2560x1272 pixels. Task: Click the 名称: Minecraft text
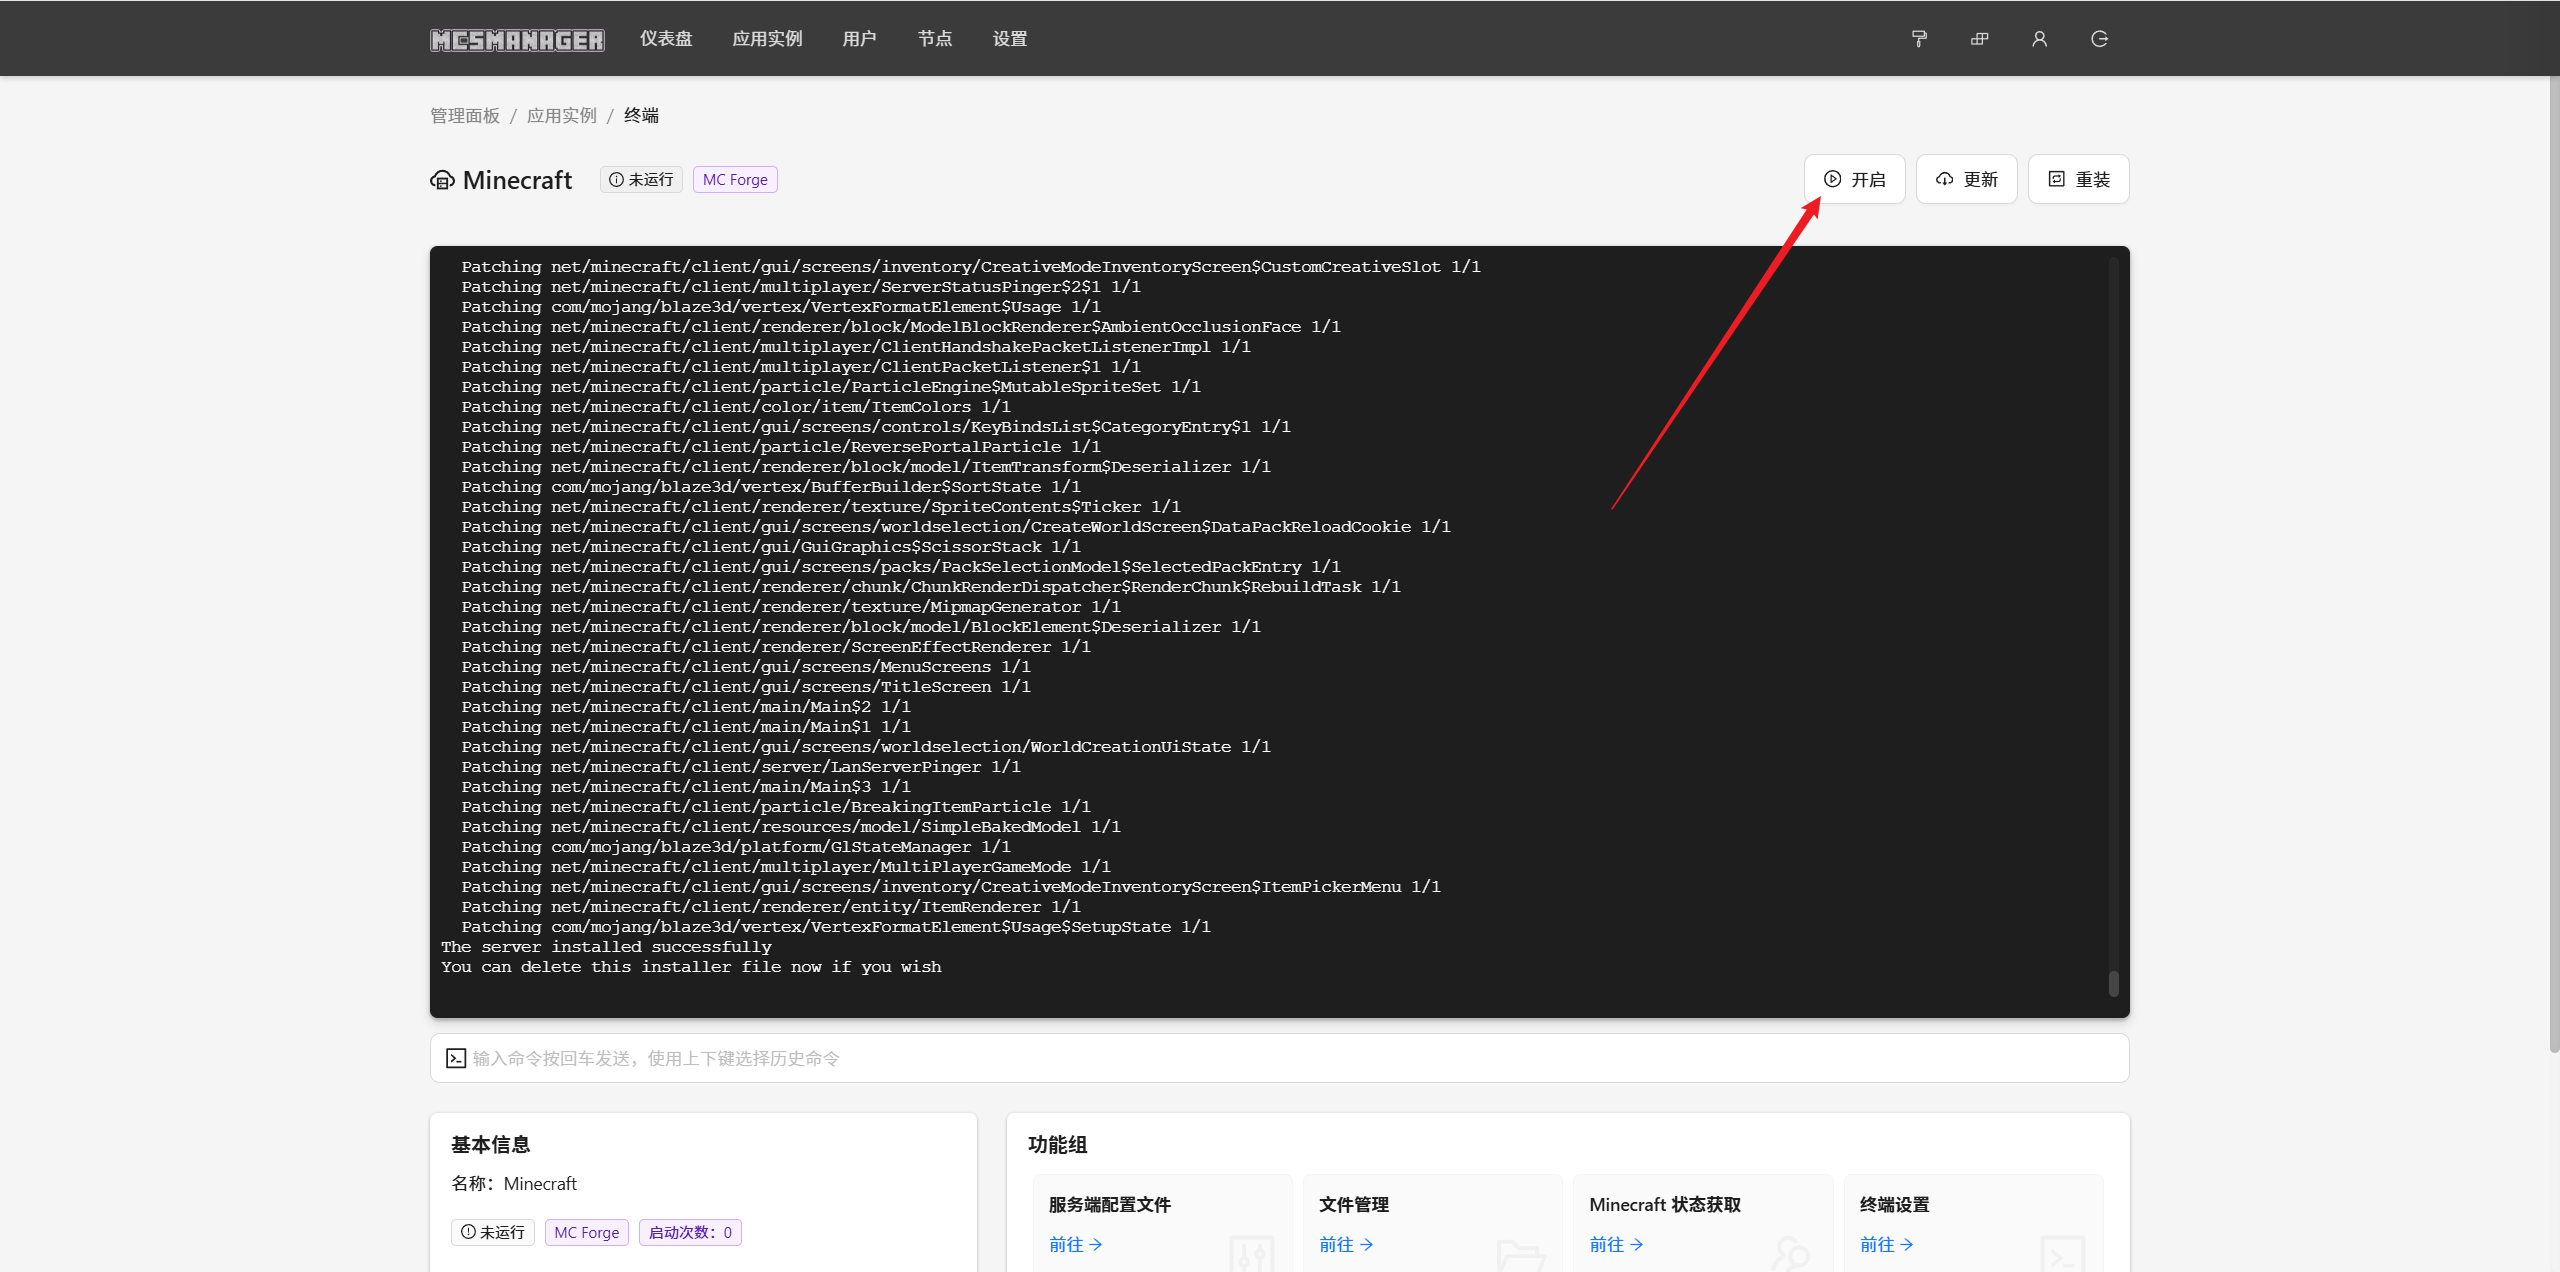pos(514,1183)
